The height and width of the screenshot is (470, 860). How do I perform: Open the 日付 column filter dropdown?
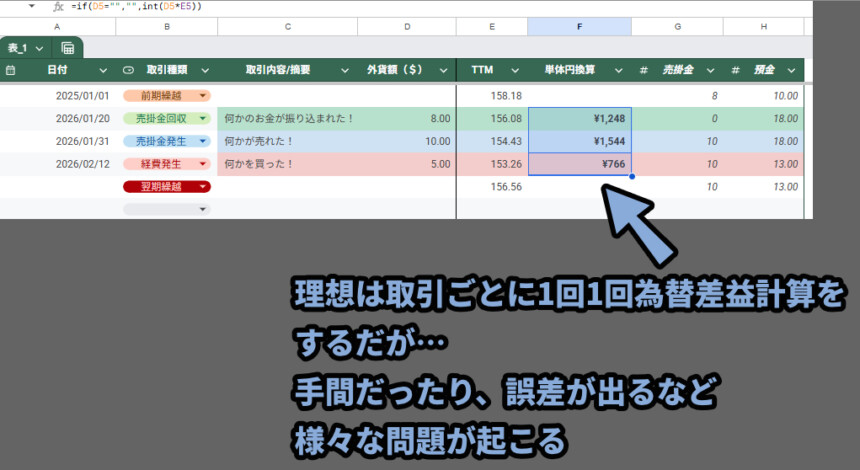click(x=102, y=70)
